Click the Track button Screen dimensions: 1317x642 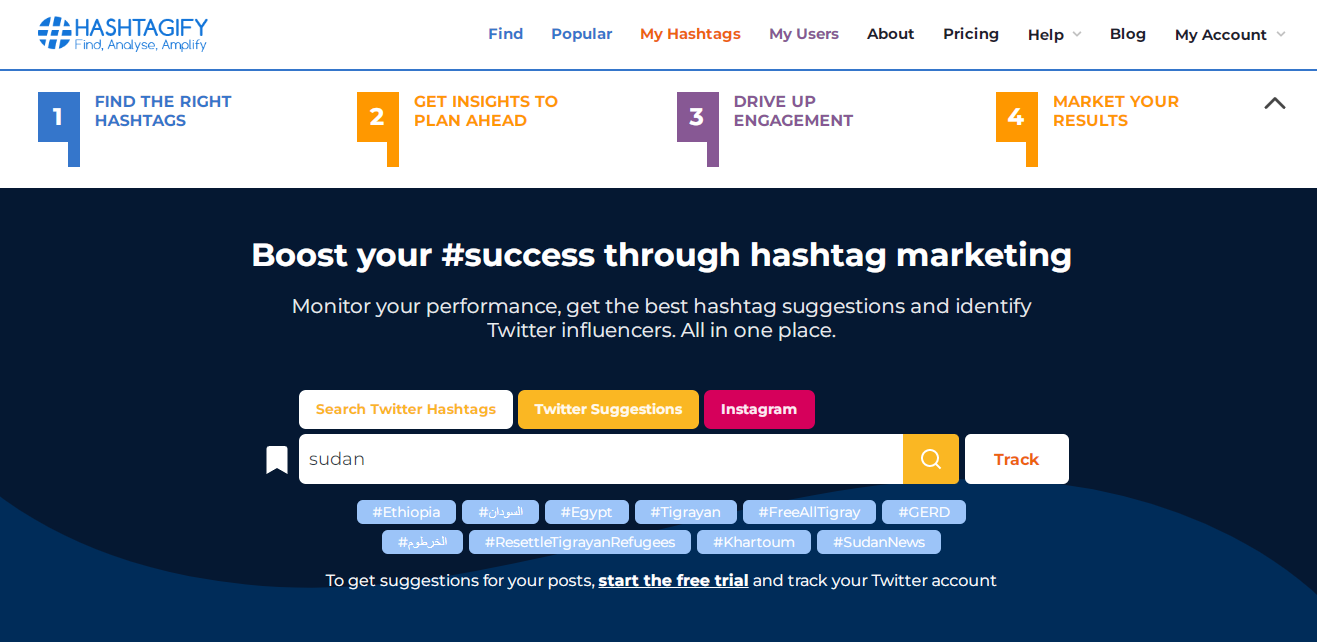tap(1017, 459)
